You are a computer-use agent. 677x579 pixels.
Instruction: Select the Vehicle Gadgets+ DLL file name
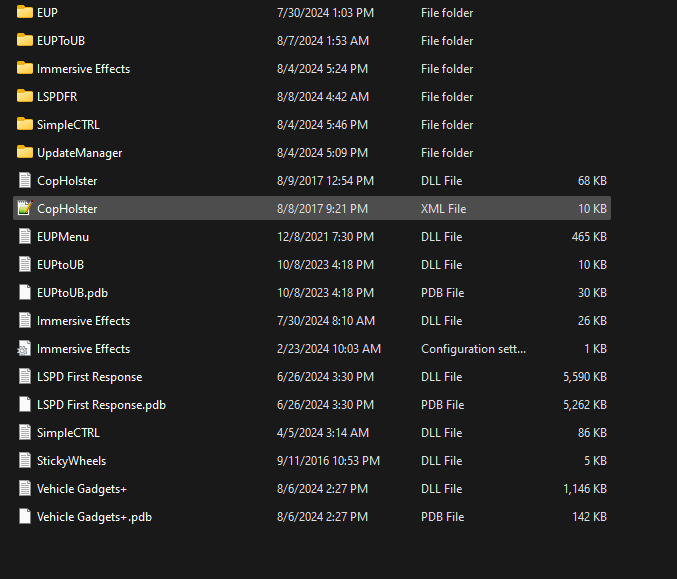82,489
